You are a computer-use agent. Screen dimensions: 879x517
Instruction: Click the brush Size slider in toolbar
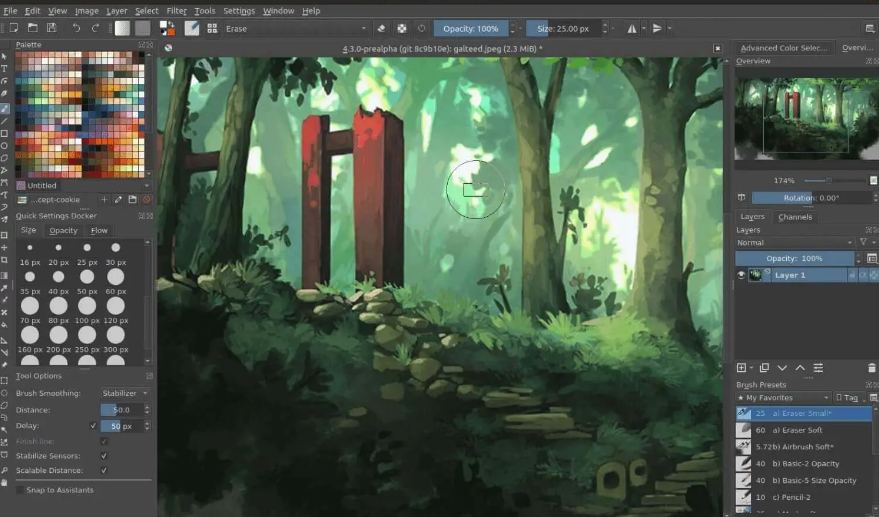click(x=564, y=28)
